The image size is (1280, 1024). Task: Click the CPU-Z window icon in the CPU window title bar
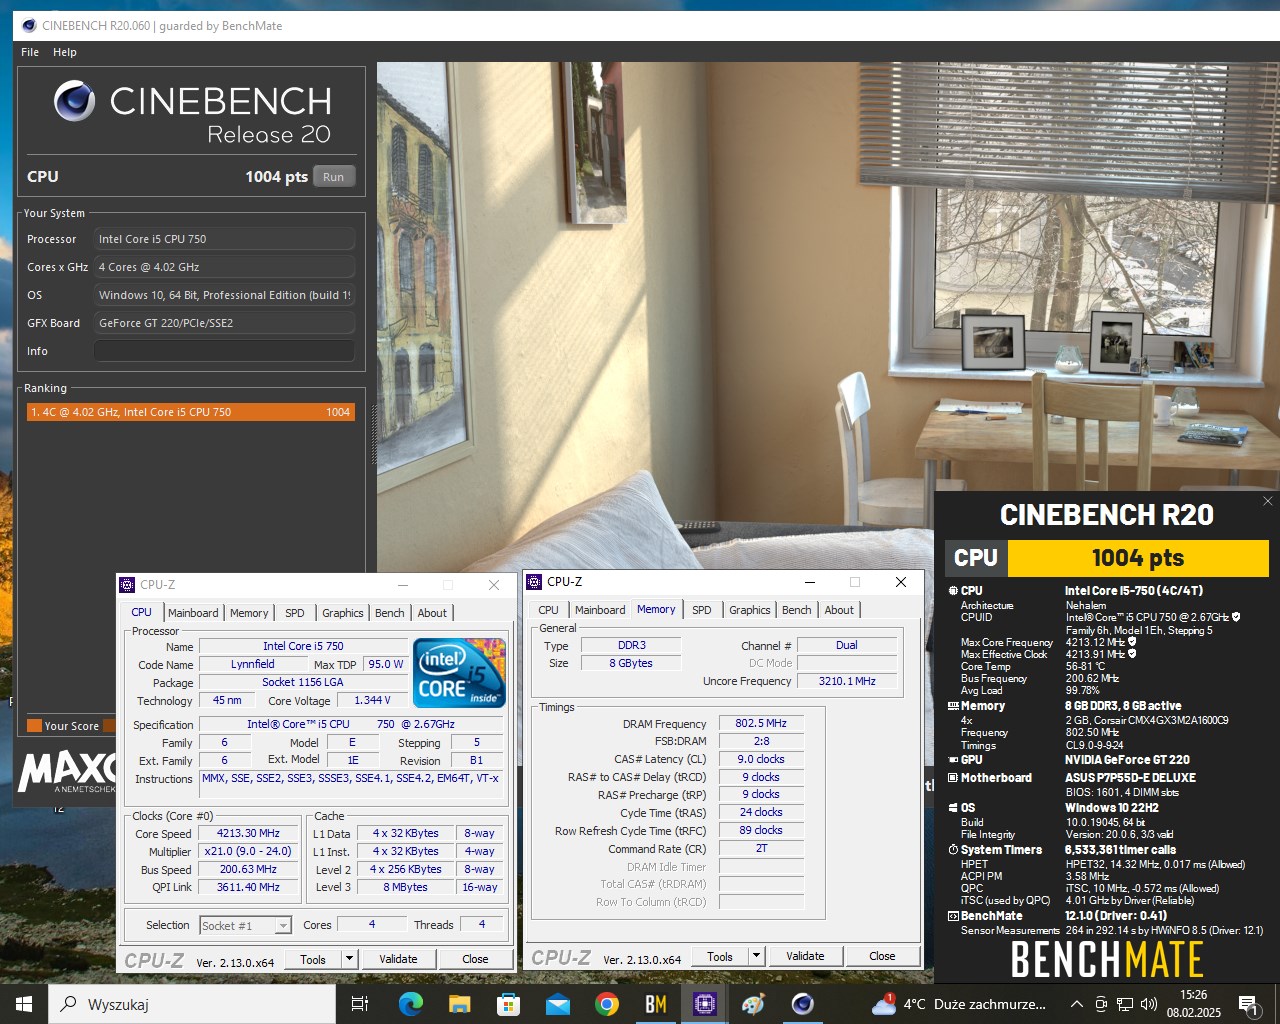[127, 585]
